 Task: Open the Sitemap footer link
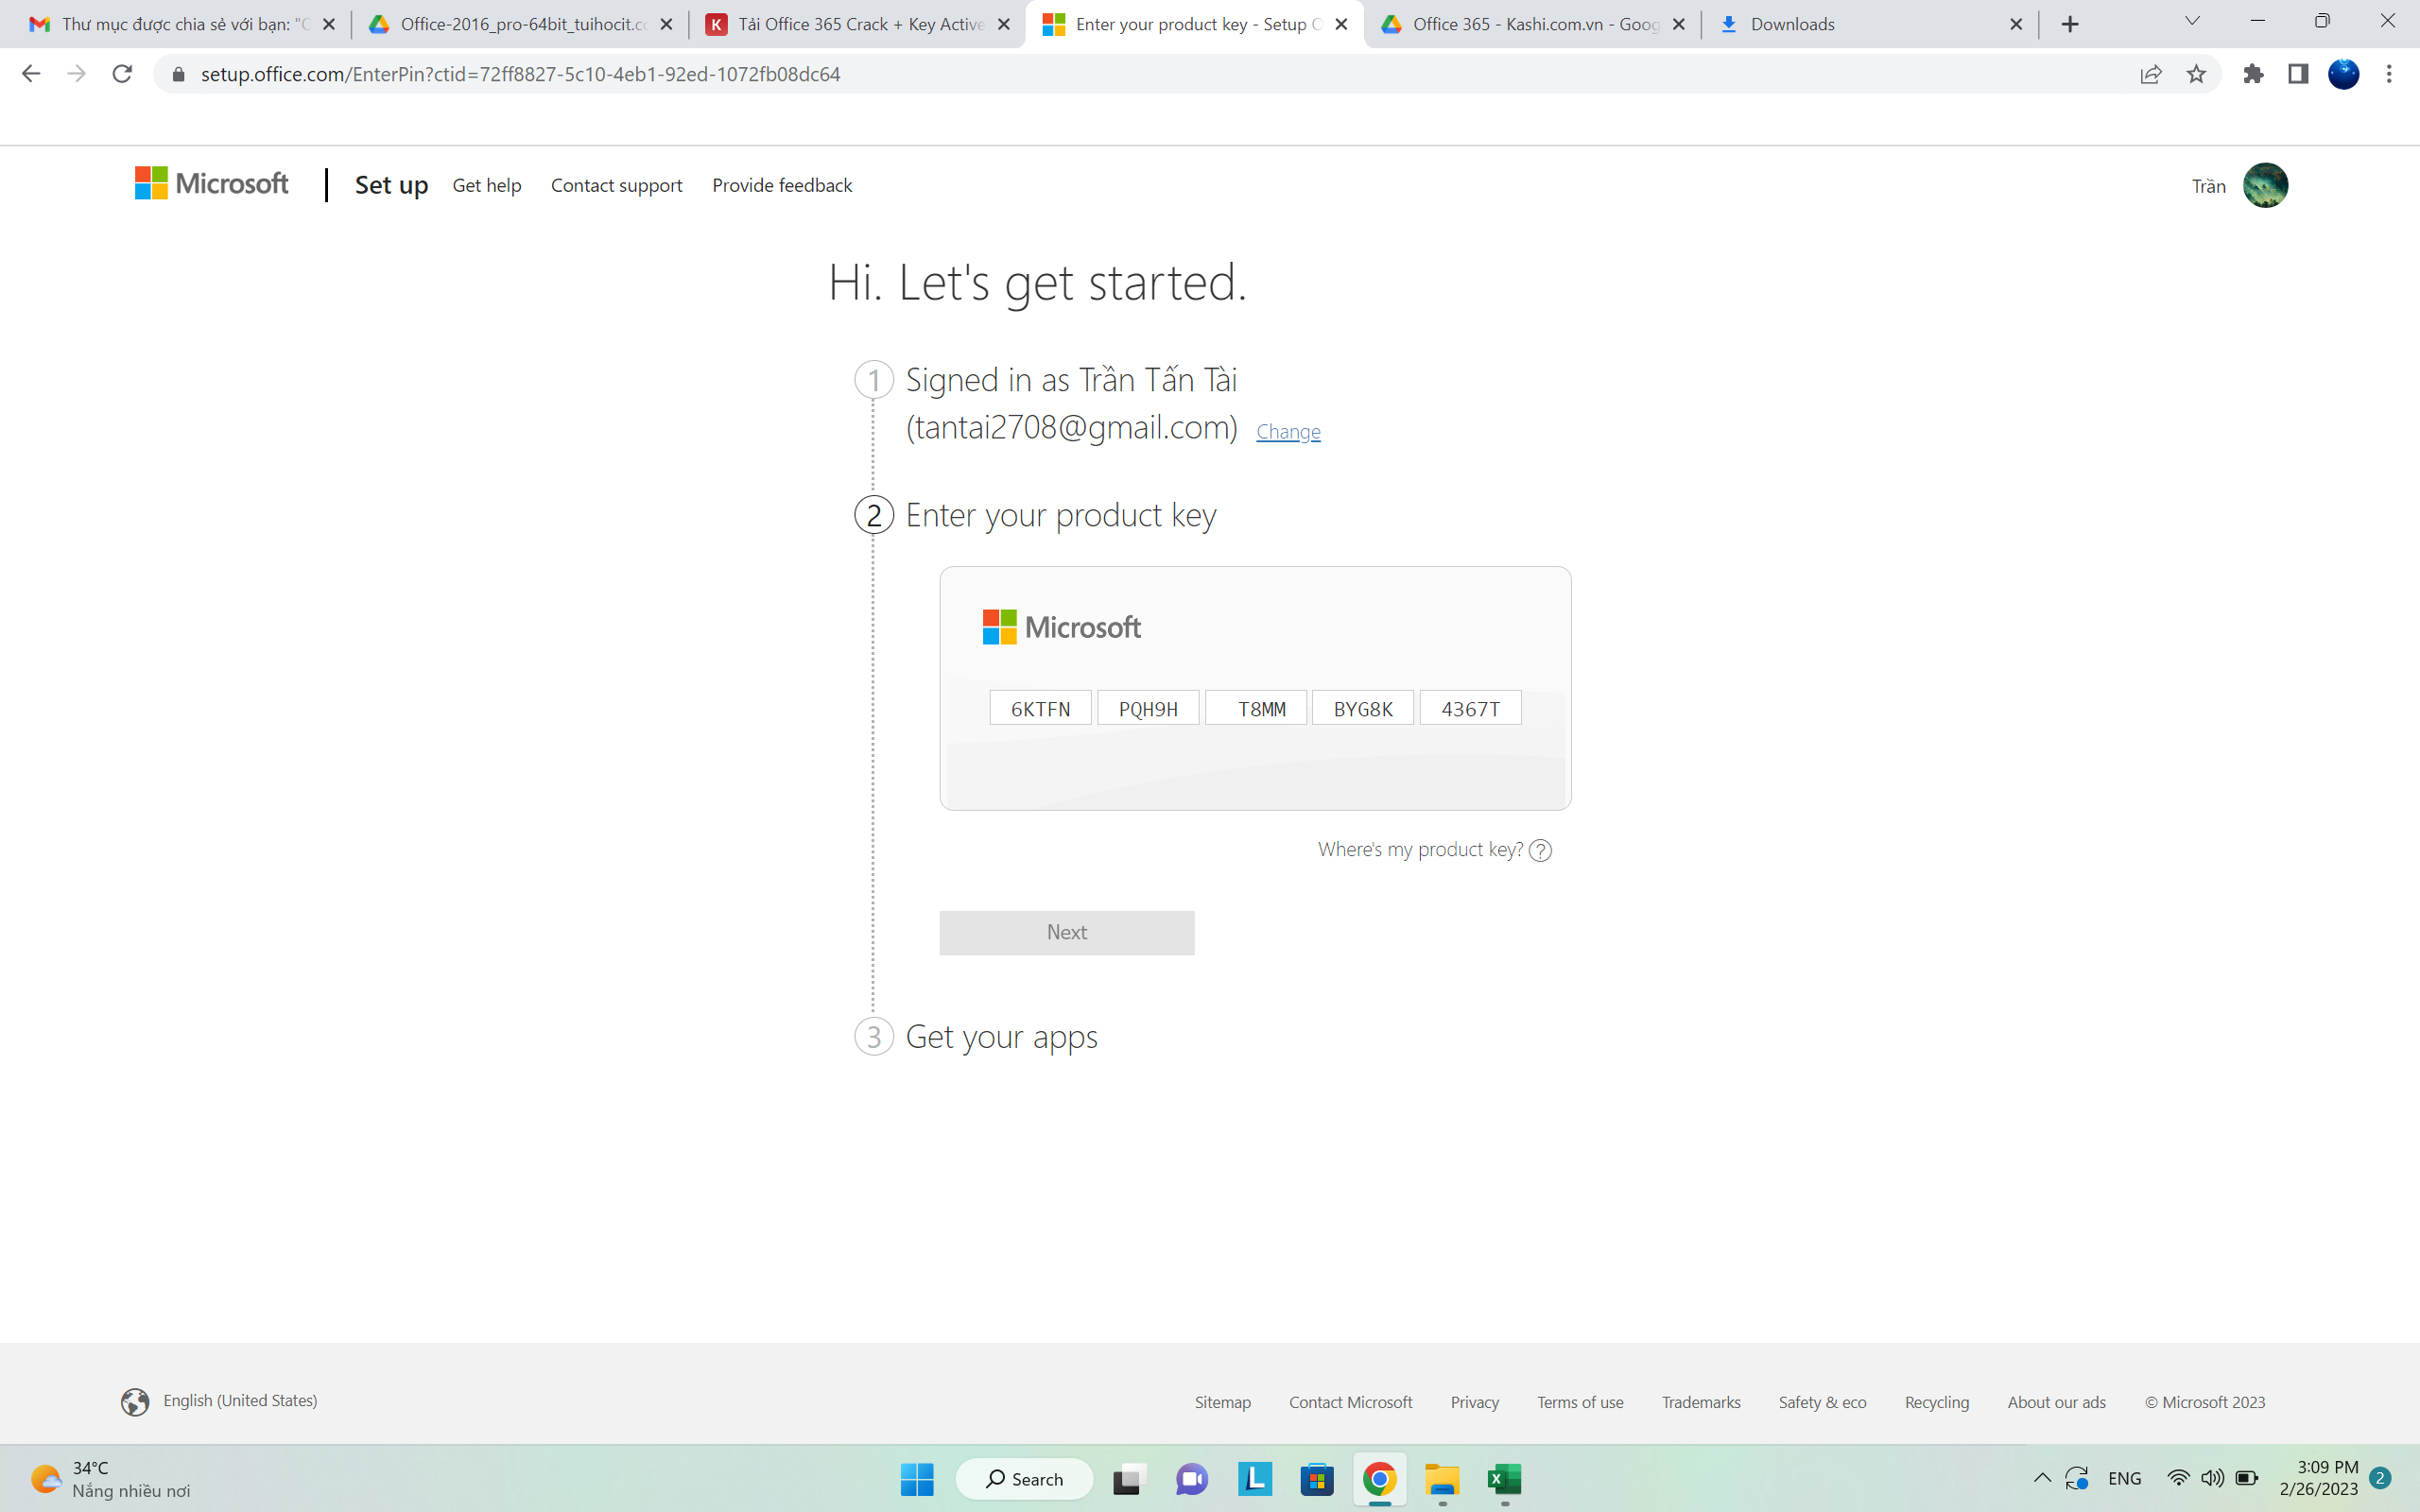point(1223,1402)
